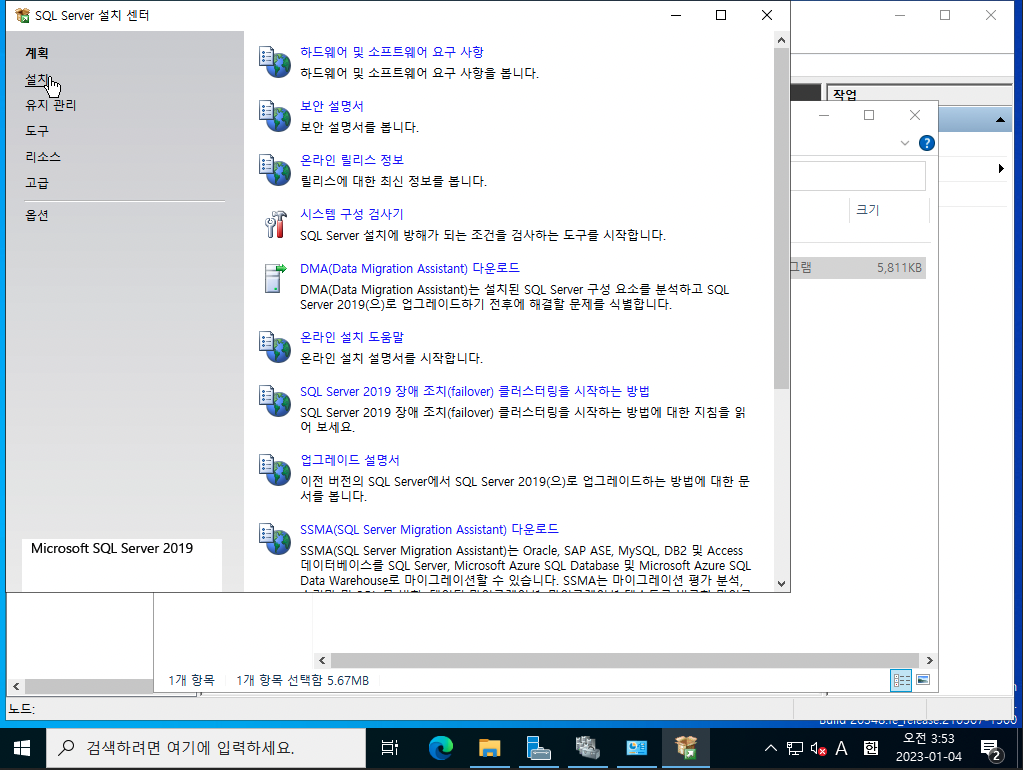Click the scroll down arrow in setup center
This screenshot has width=1023, height=770.
click(x=782, y=584)
